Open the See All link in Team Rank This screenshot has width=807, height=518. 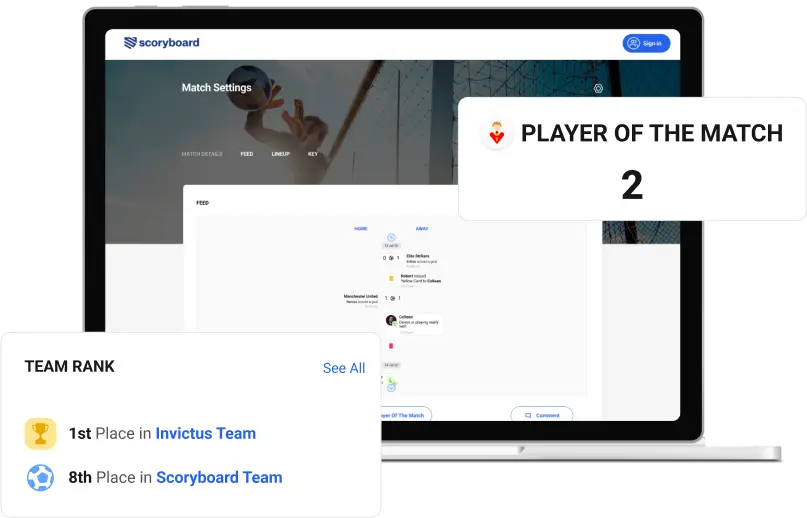point(343,368)
